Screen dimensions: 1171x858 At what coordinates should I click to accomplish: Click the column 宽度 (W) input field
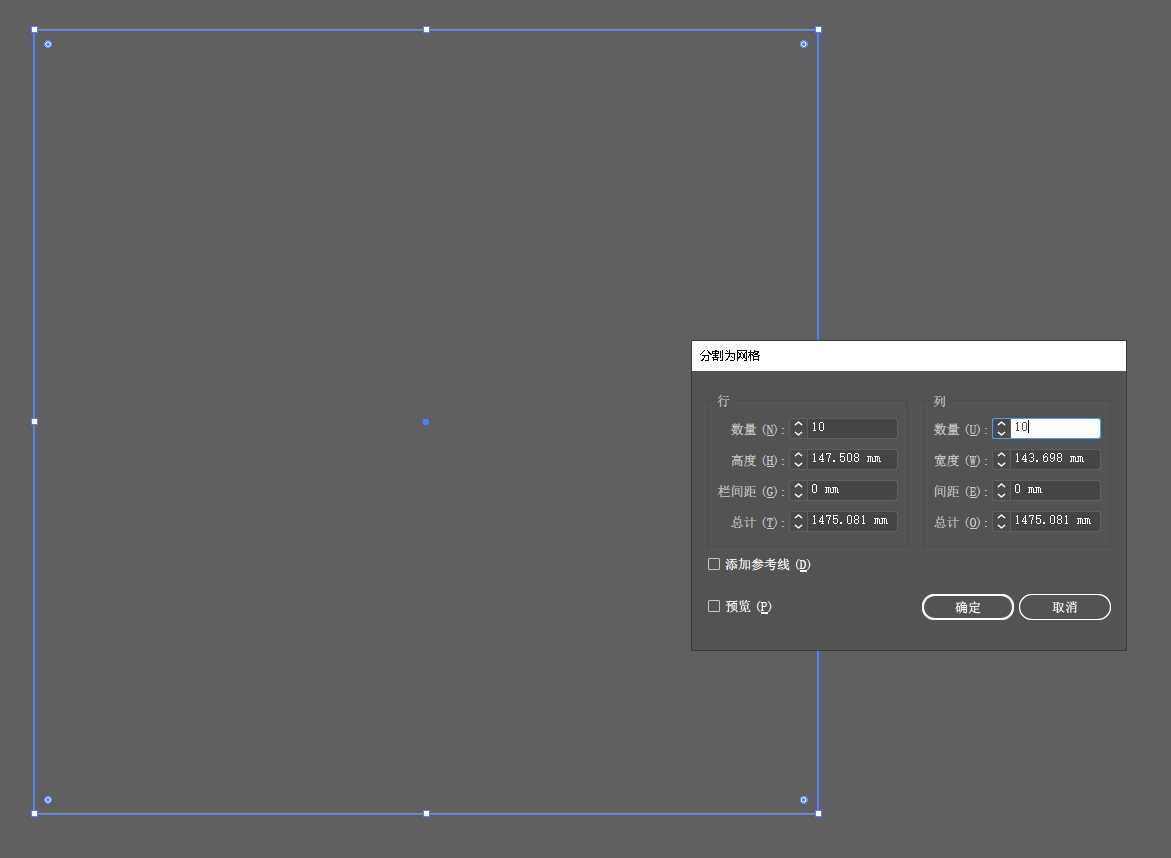point(1055,458)
